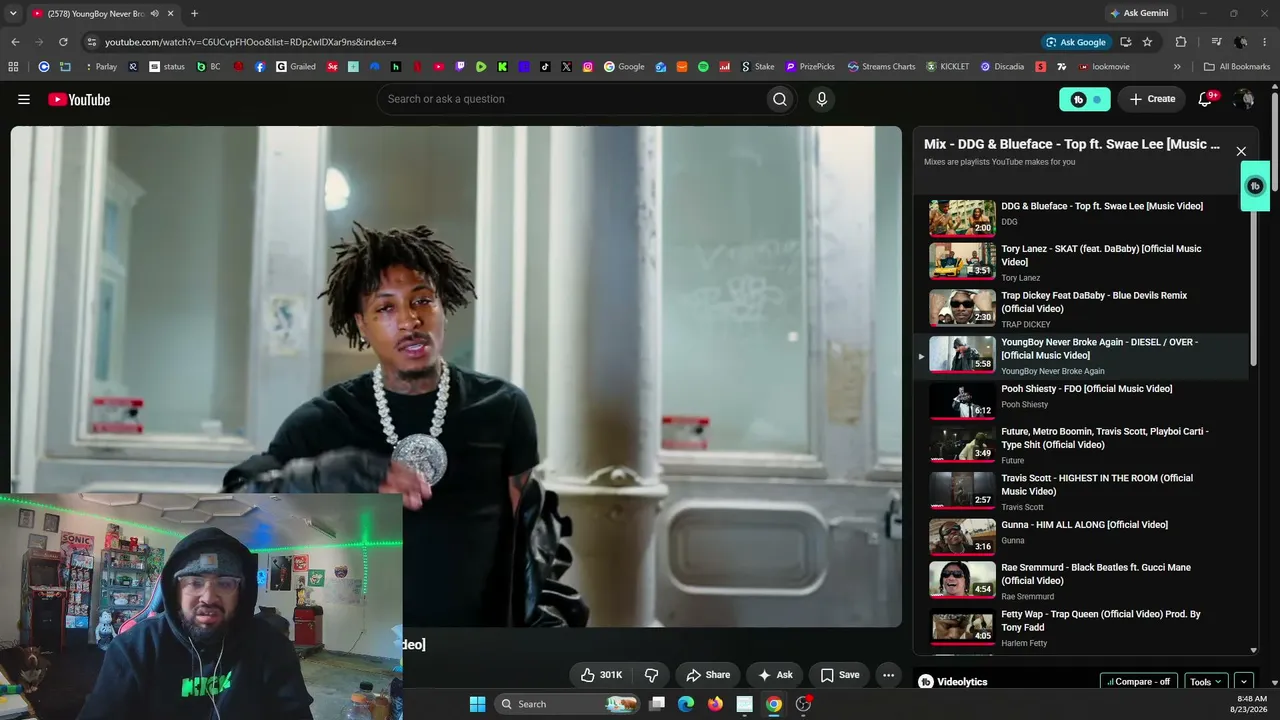1280x720 pixels.
Task: Launch Microsoft Edge from the taskbar
Action: [686, 704]
